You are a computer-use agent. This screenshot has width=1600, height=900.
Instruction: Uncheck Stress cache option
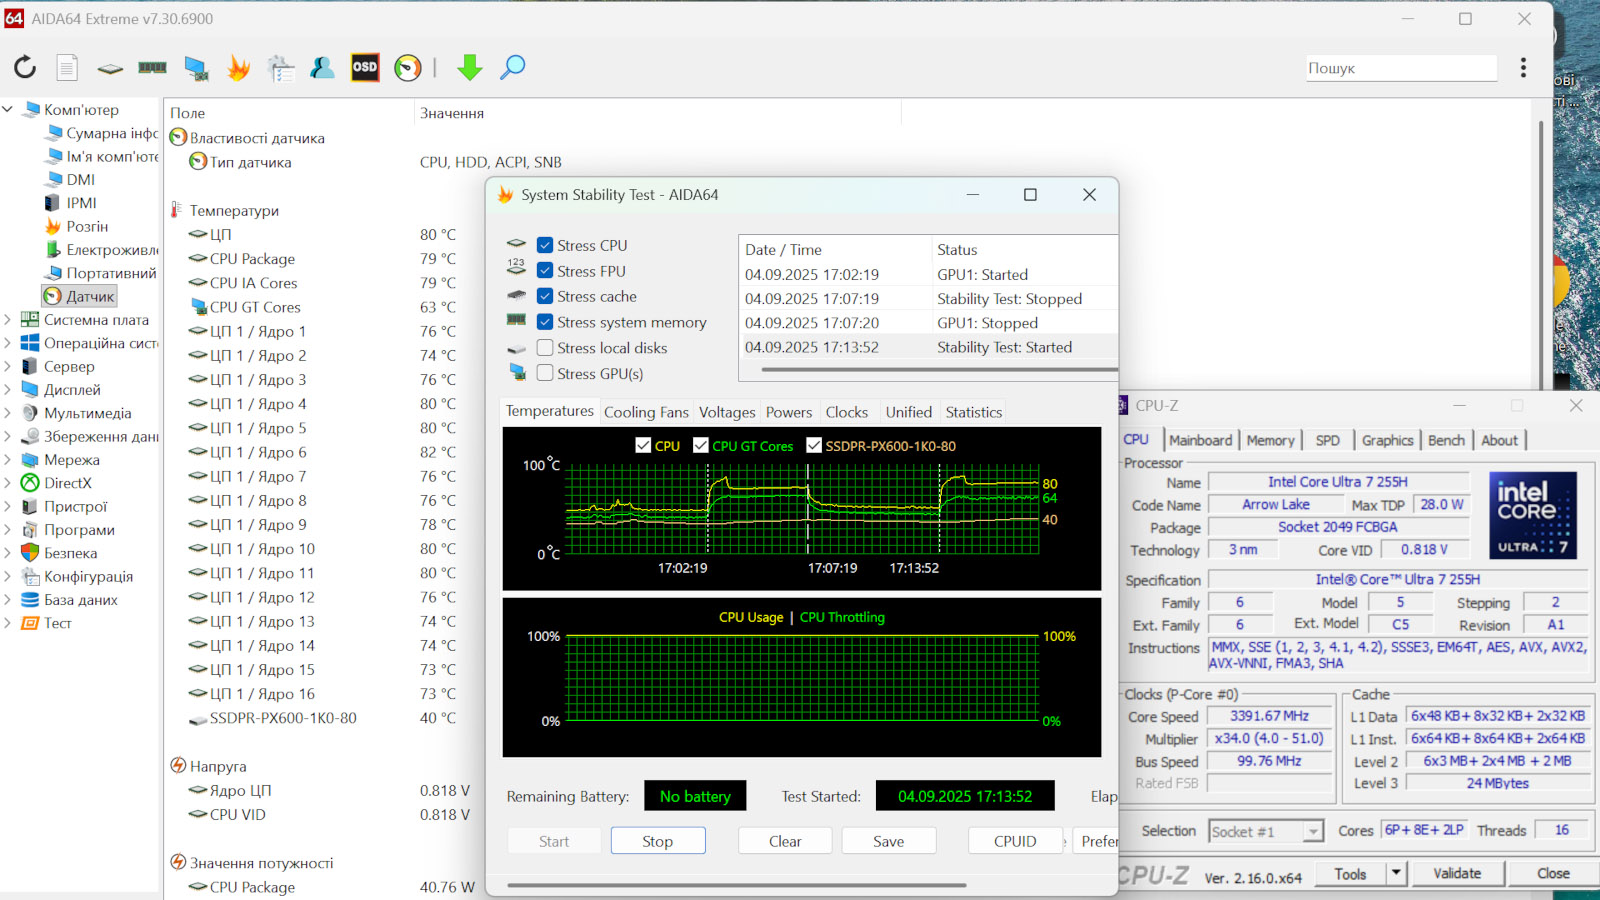(x=545, y=296)
